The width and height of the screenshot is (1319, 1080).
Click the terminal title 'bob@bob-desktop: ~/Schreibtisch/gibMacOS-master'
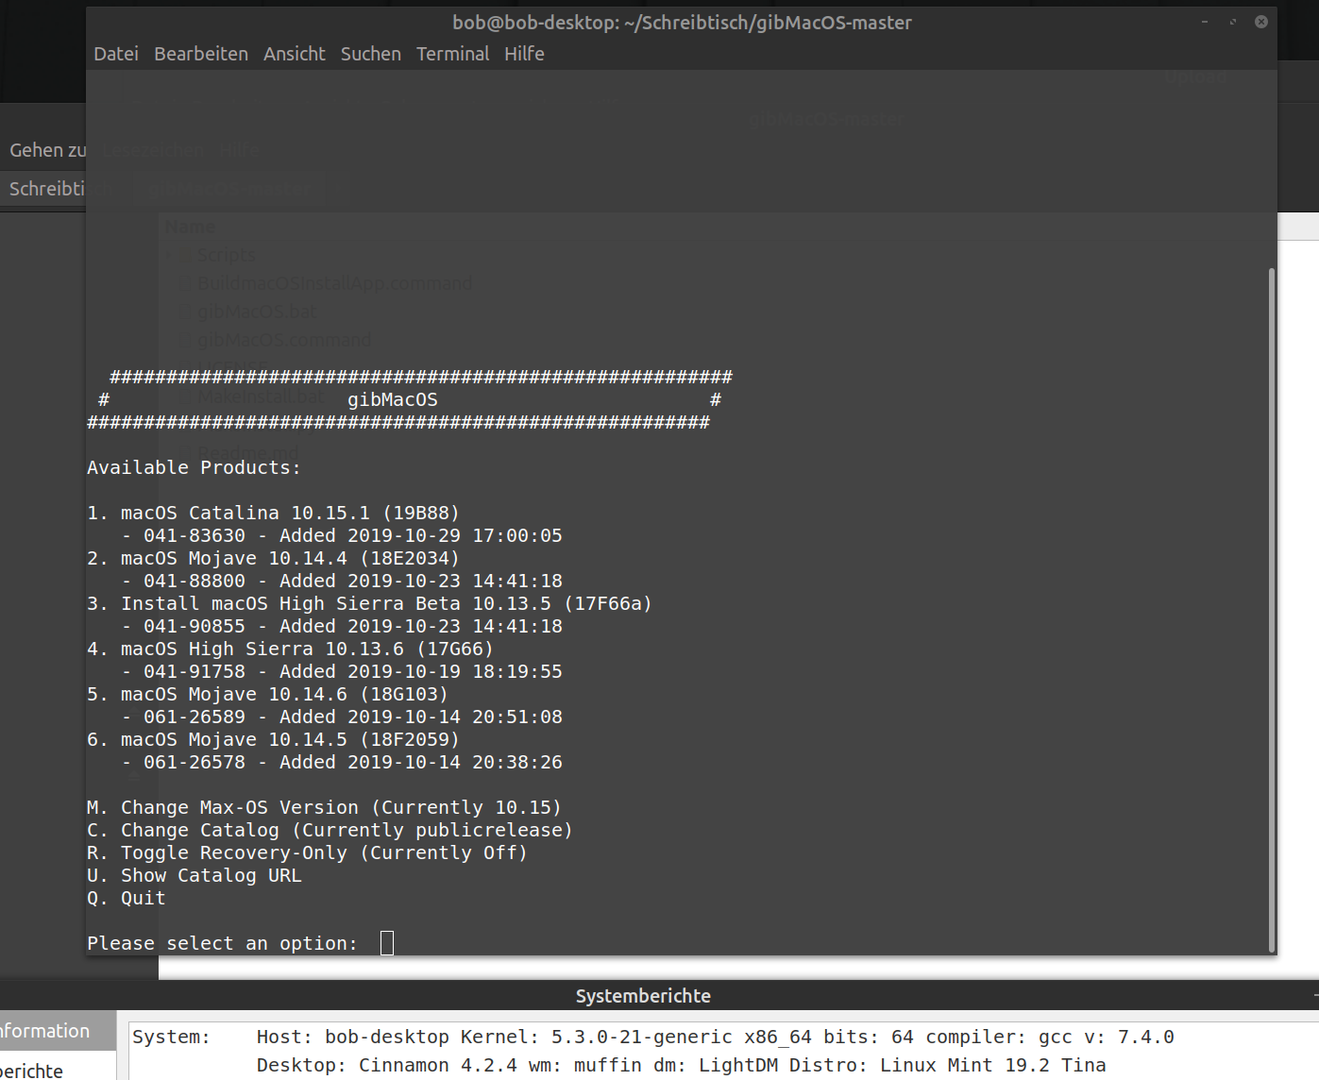pyautogui.click(x=682, y=22)
